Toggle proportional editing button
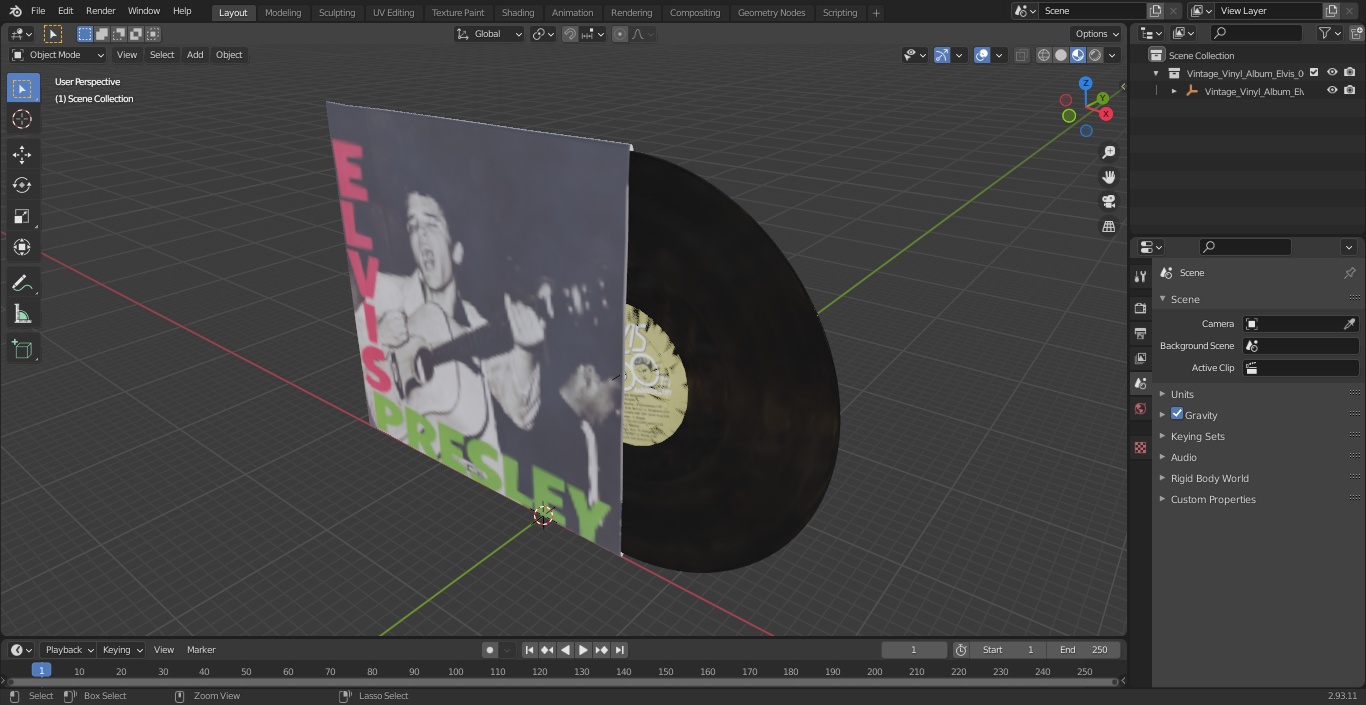This screenshot has height=705, width=1366. click(x=620, y=34)
